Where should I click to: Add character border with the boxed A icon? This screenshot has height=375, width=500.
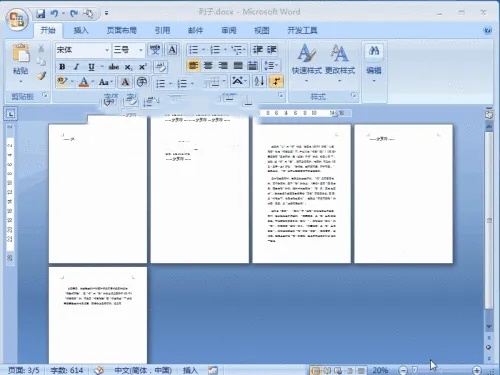(172, 50)
